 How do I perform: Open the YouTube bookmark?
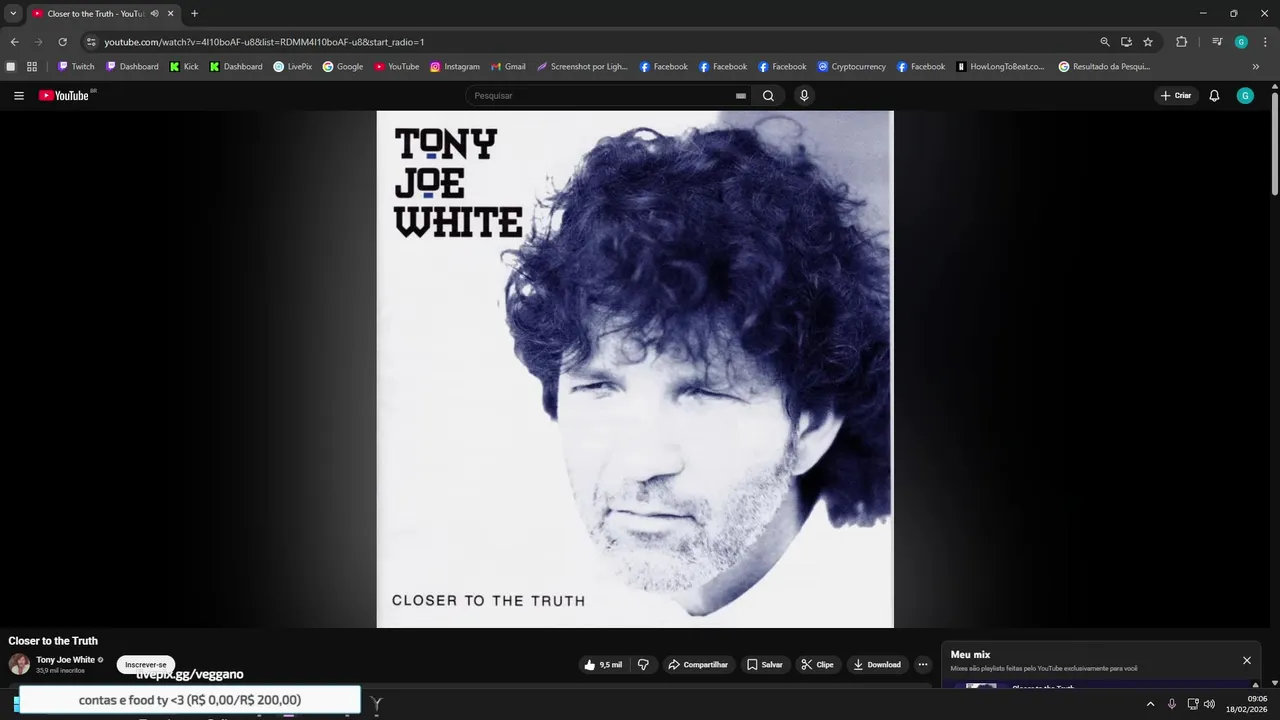coord(397,67)
